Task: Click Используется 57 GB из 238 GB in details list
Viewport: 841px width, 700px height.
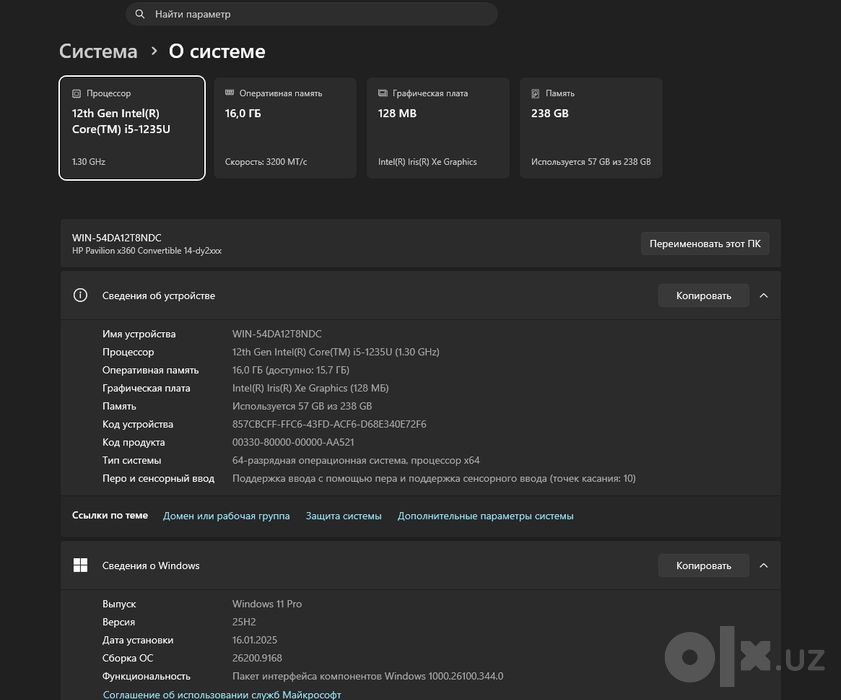Action: tap(302, 406)
